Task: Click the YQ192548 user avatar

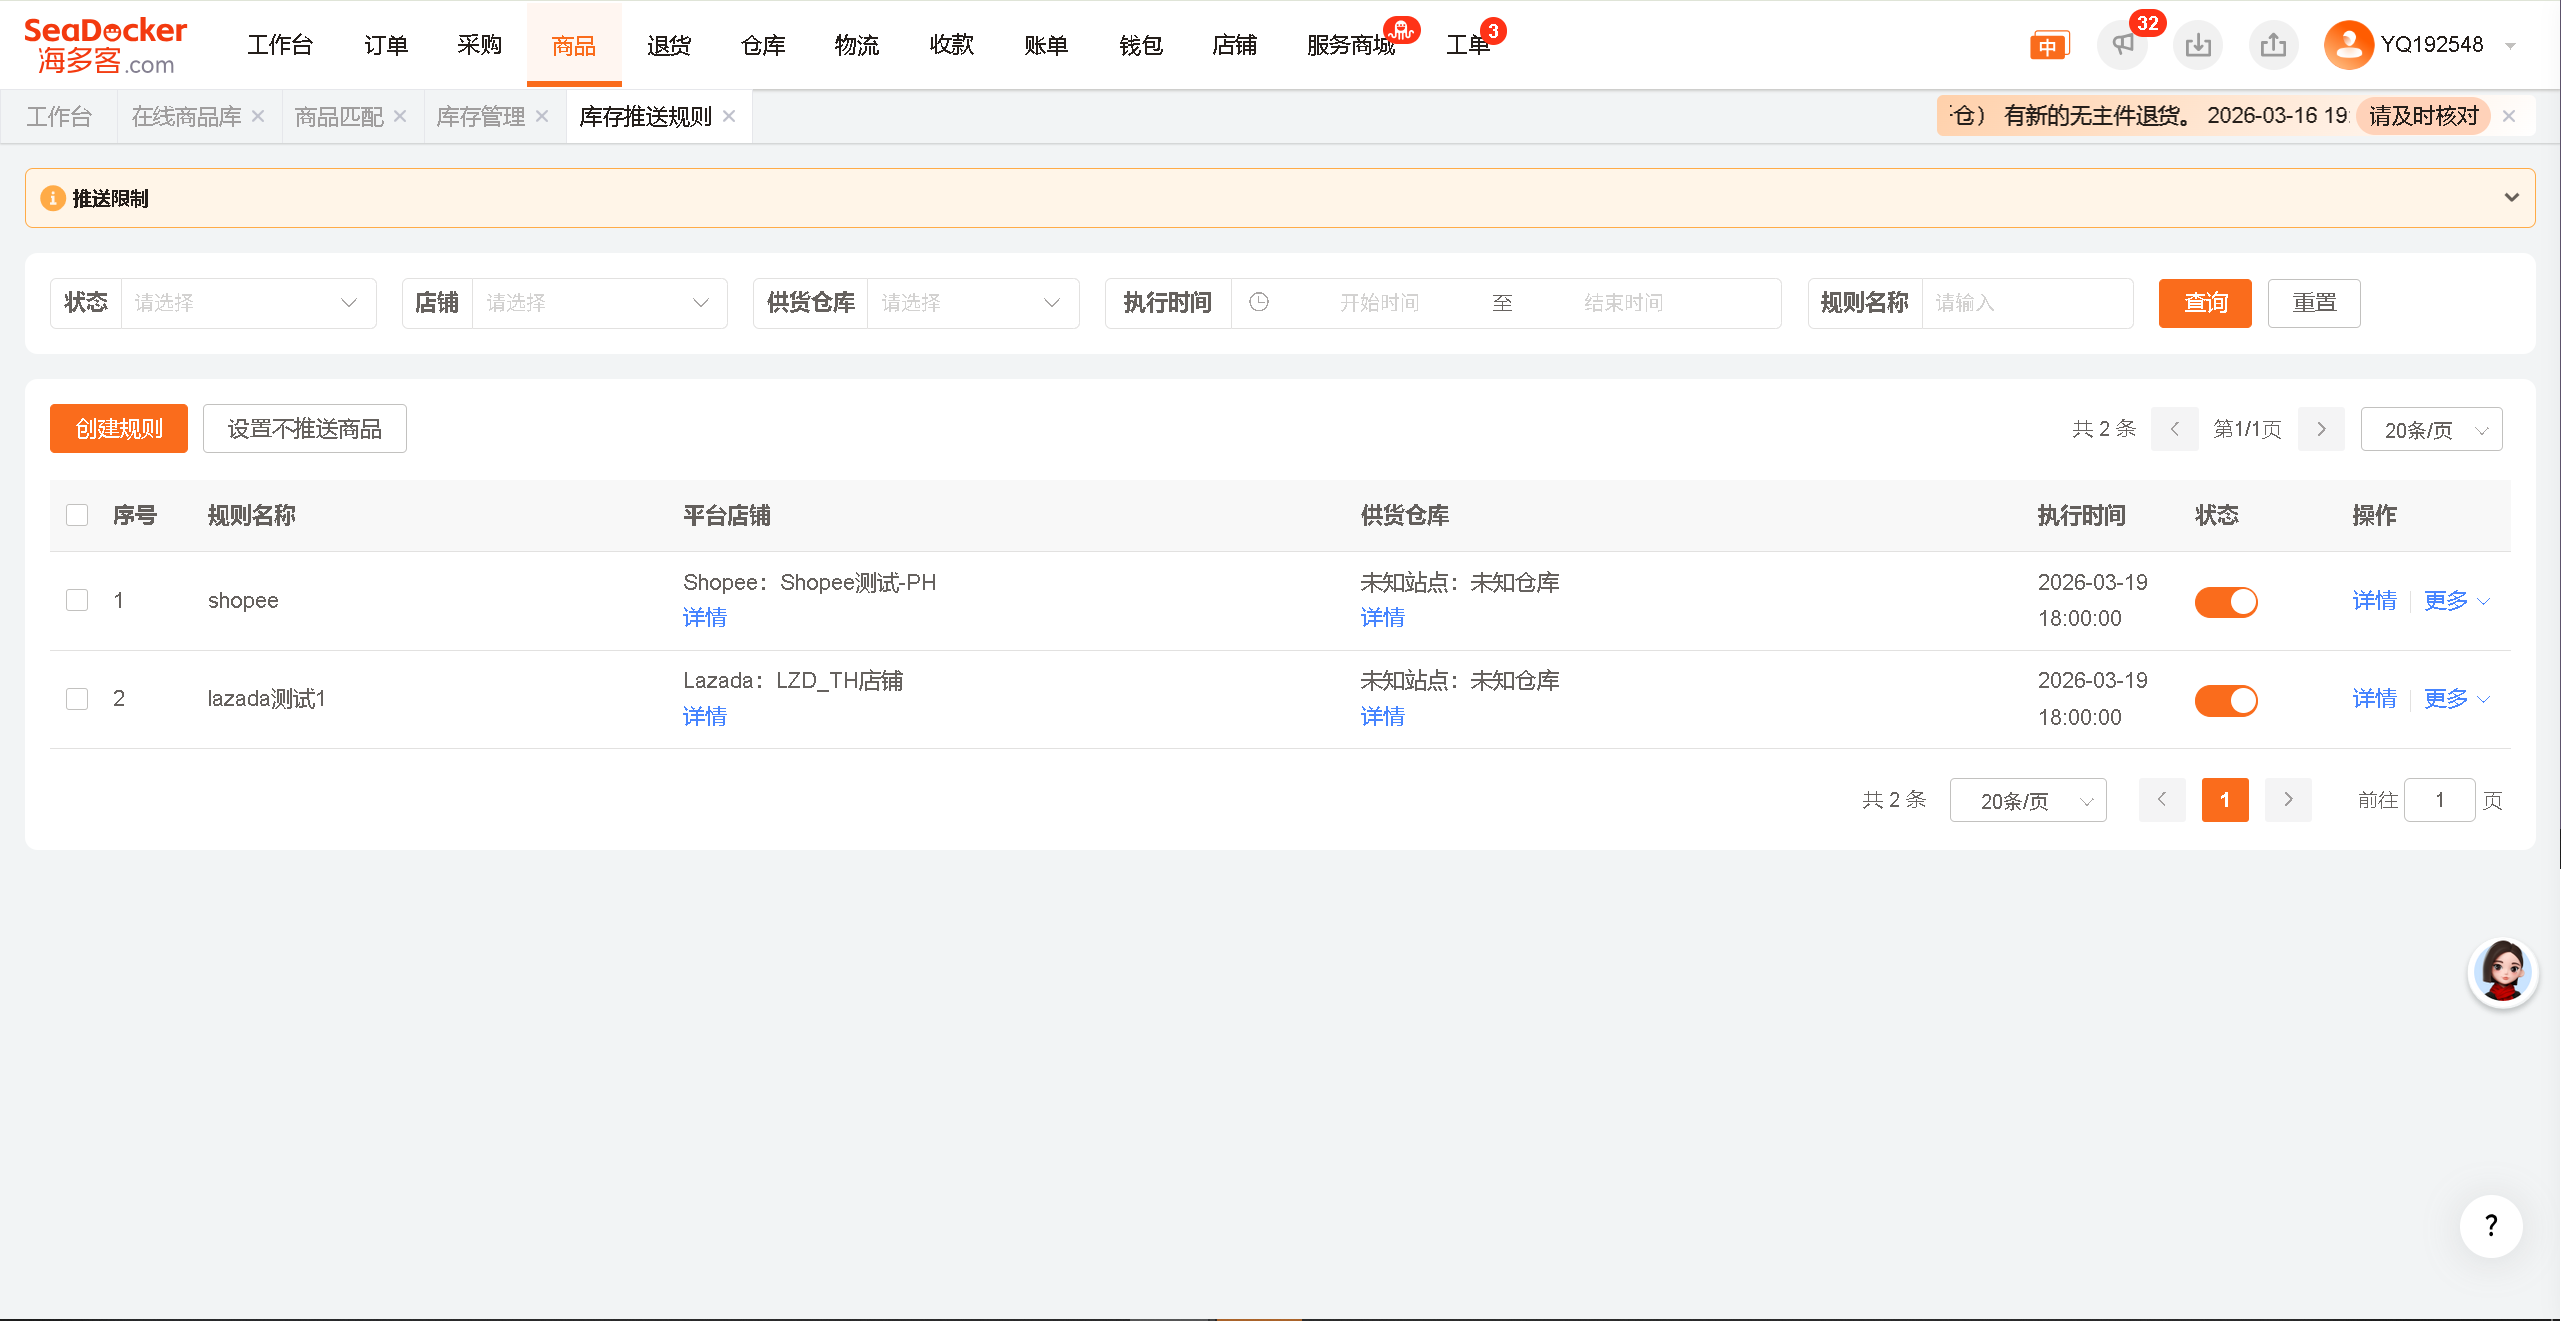Action: point(2348,45)
